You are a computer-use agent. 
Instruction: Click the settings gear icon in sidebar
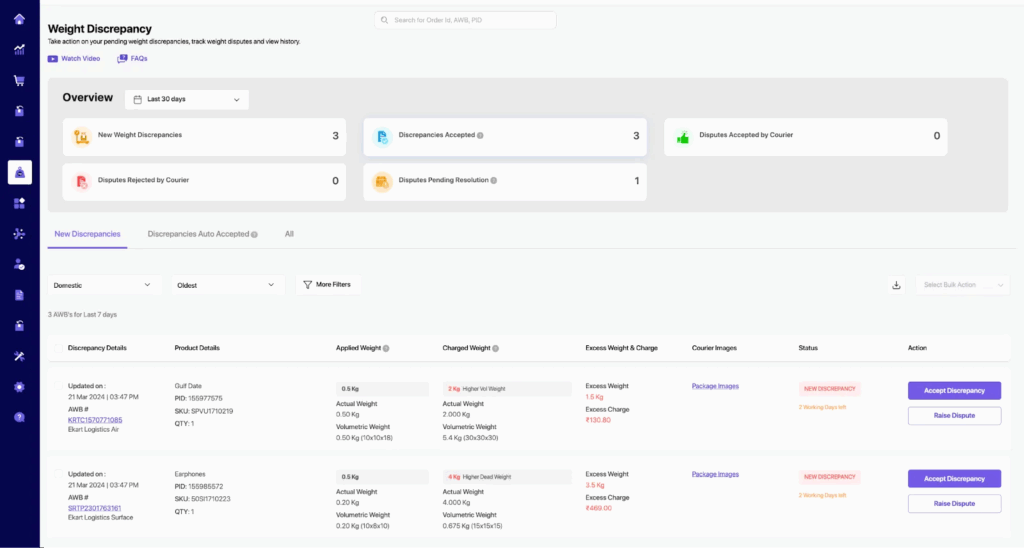coord(19,387)
